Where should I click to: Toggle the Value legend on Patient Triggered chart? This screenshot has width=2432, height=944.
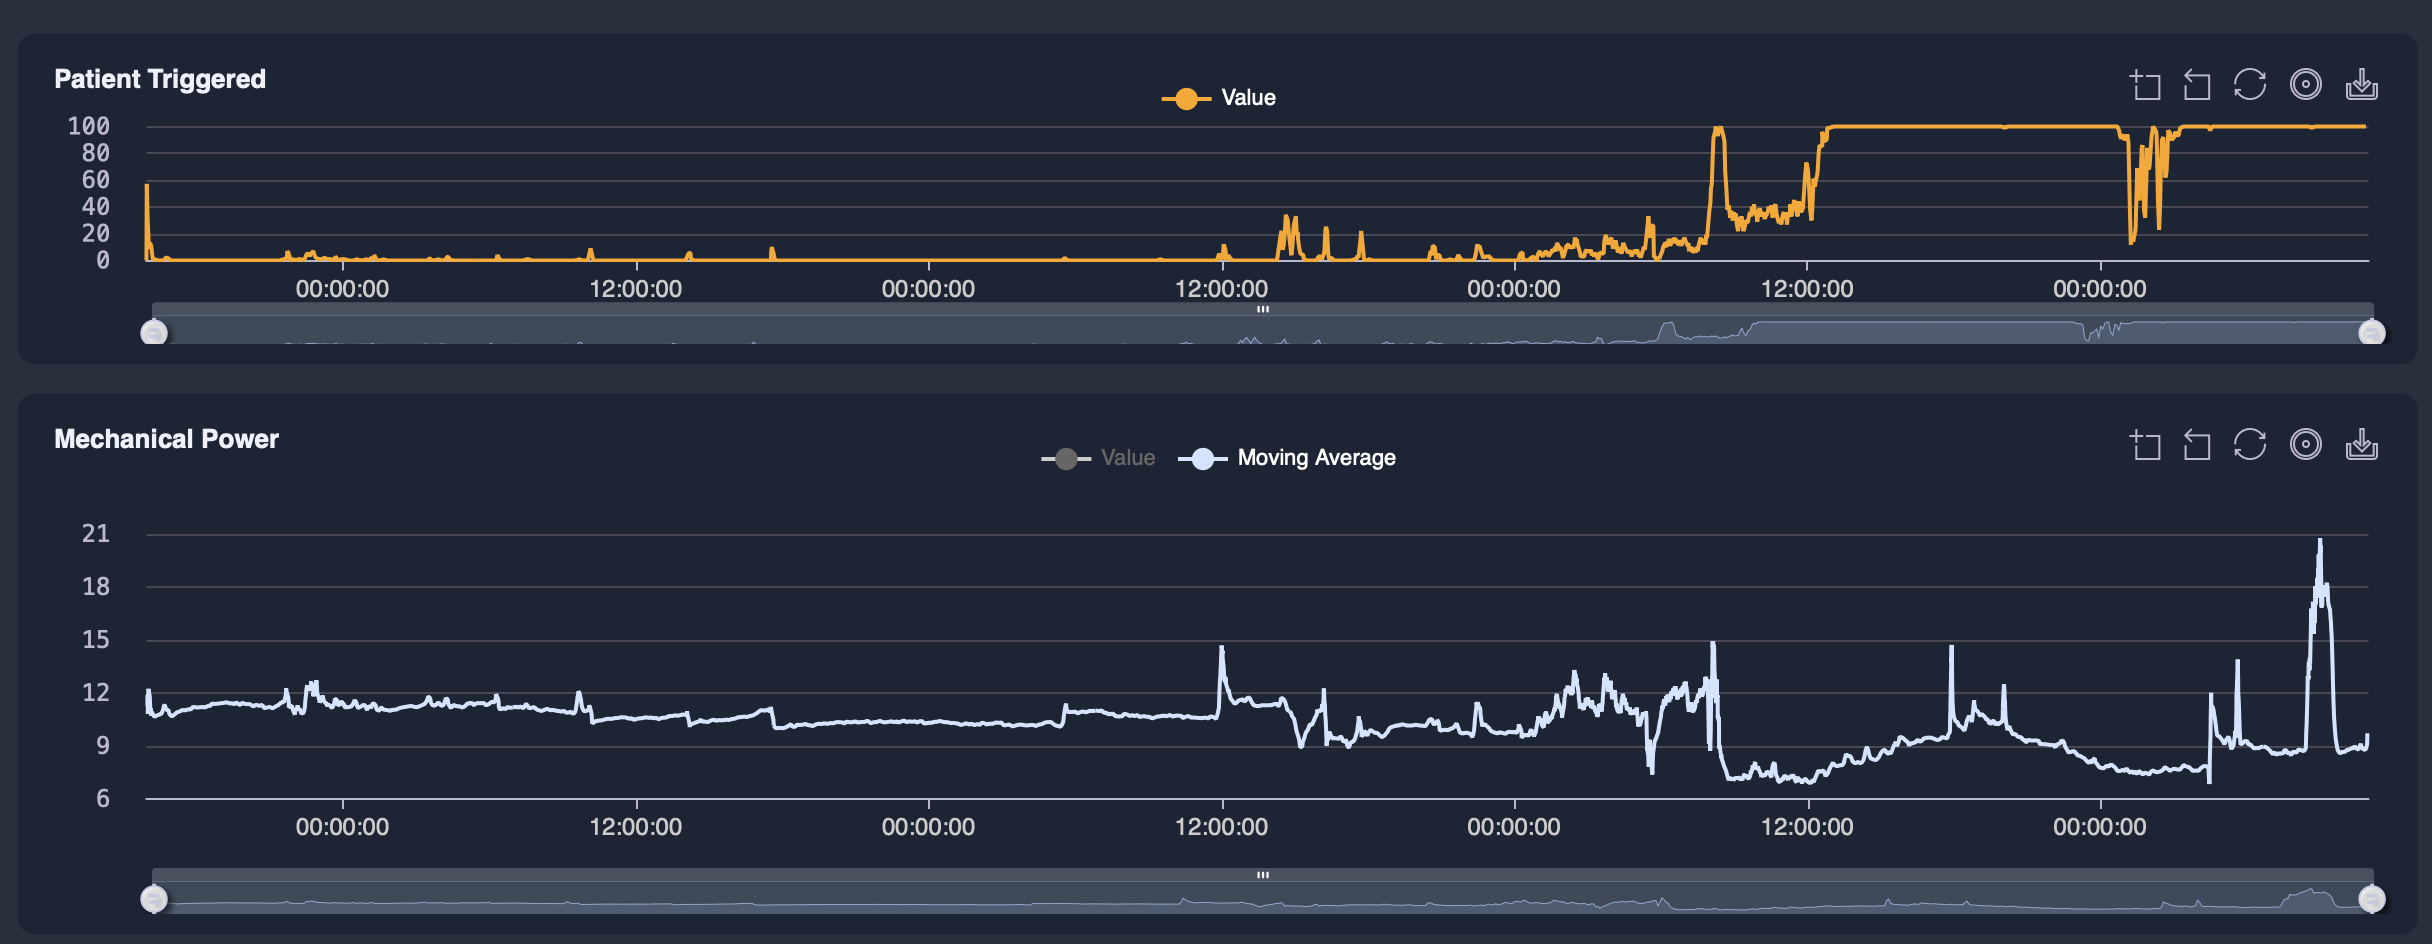click(1218, 97)
